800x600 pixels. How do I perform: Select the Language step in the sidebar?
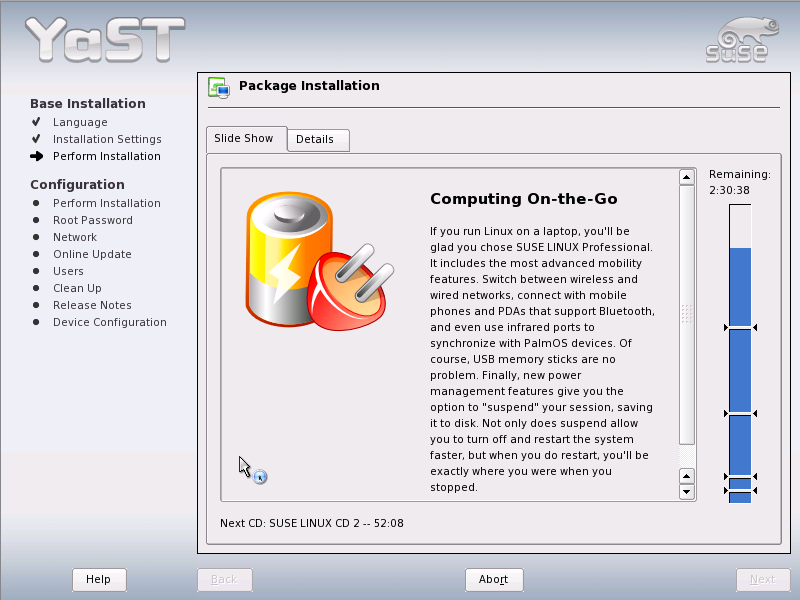80,122
